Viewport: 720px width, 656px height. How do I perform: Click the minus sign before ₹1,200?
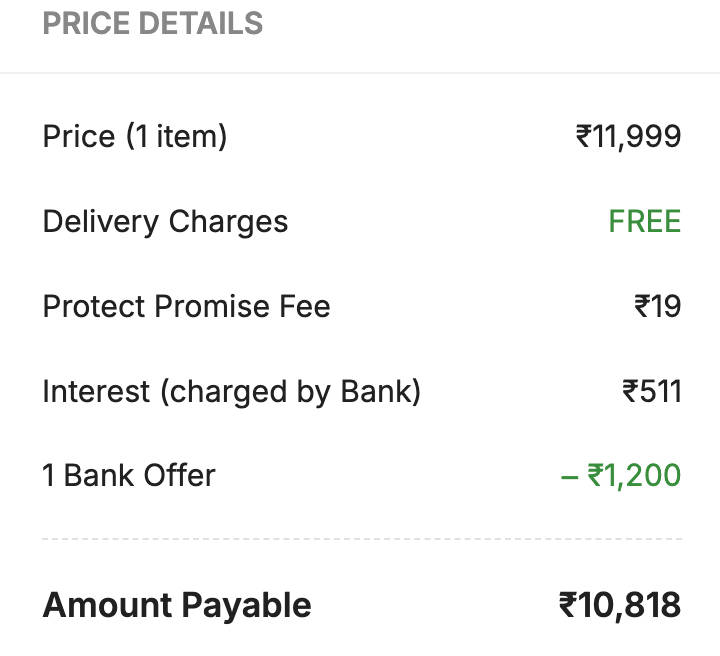click(570, 476)
